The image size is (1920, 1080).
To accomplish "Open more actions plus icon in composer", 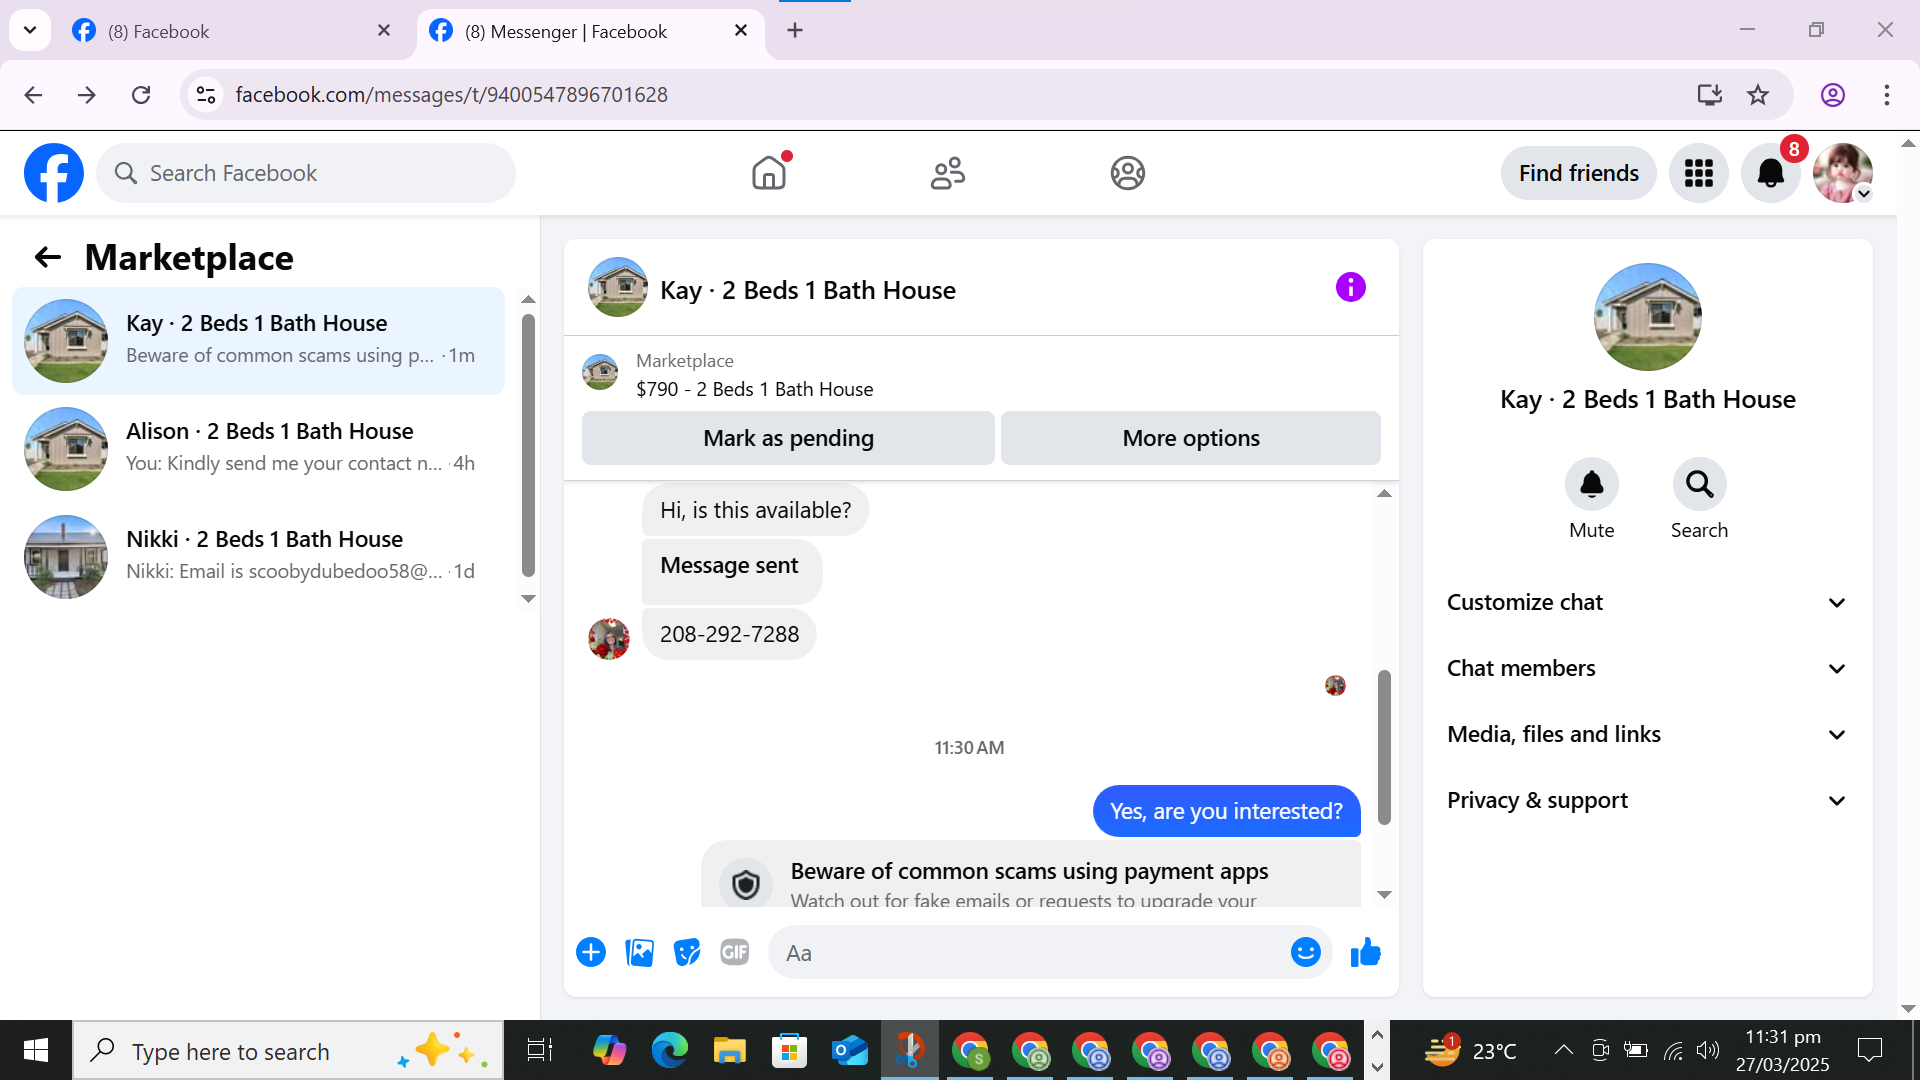I will (x=591, y=952).
